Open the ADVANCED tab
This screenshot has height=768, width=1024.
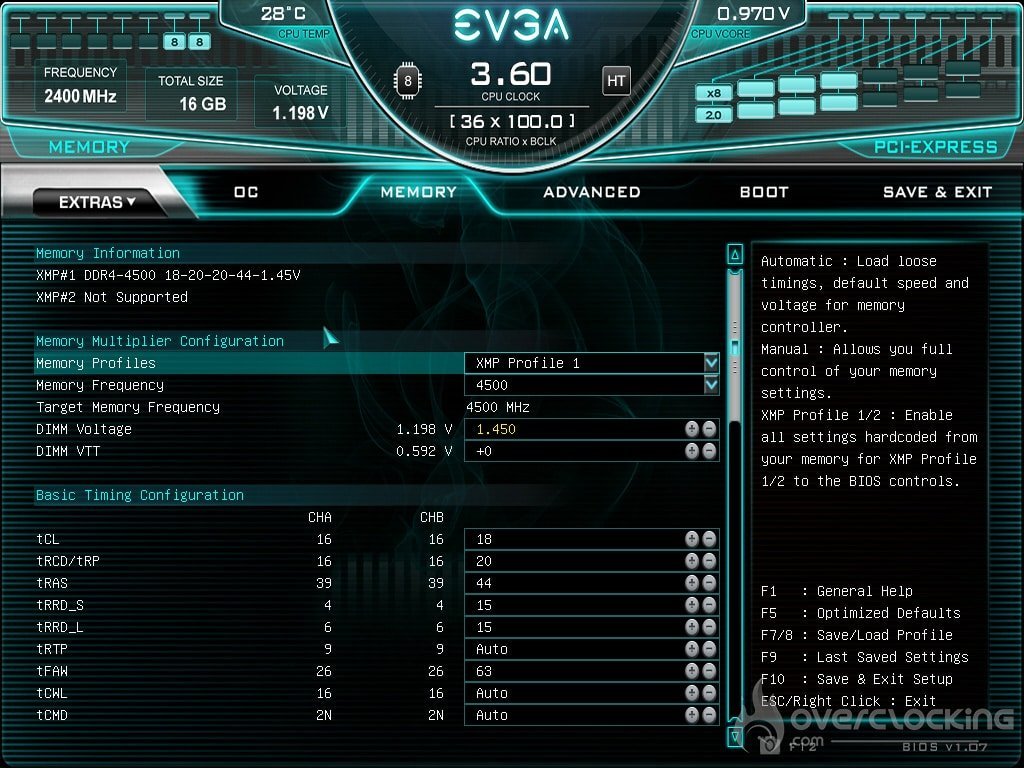592,192
